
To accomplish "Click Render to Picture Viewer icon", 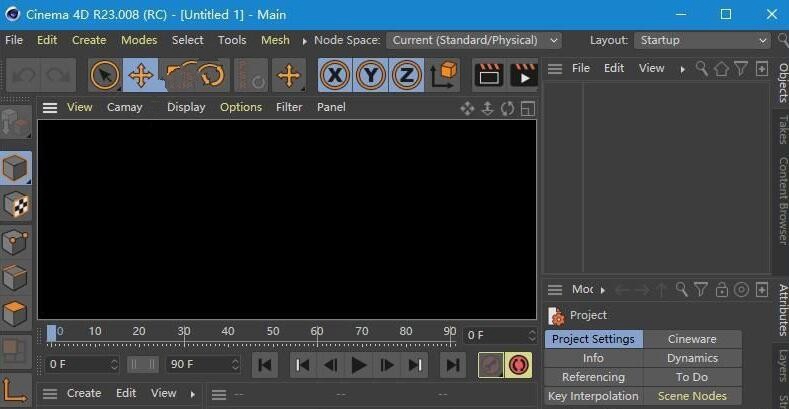I will [523, 75].
